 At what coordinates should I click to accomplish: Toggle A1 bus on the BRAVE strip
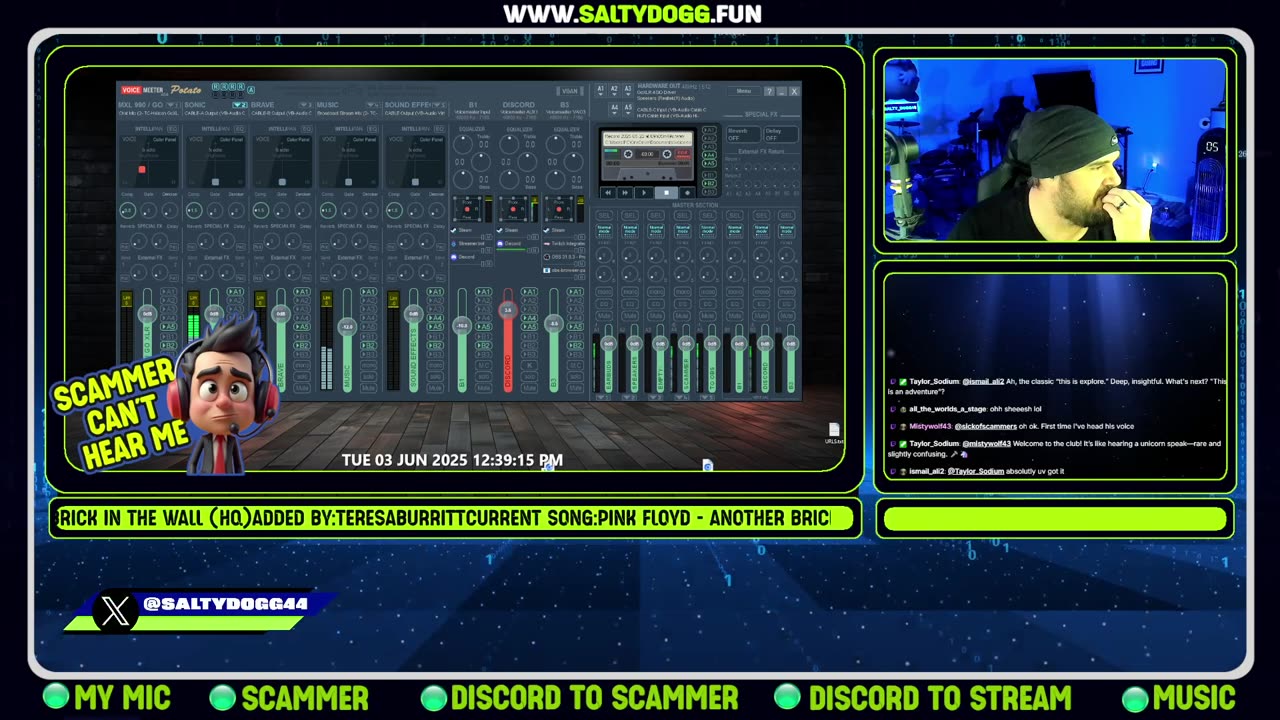(x=302, y=291)
